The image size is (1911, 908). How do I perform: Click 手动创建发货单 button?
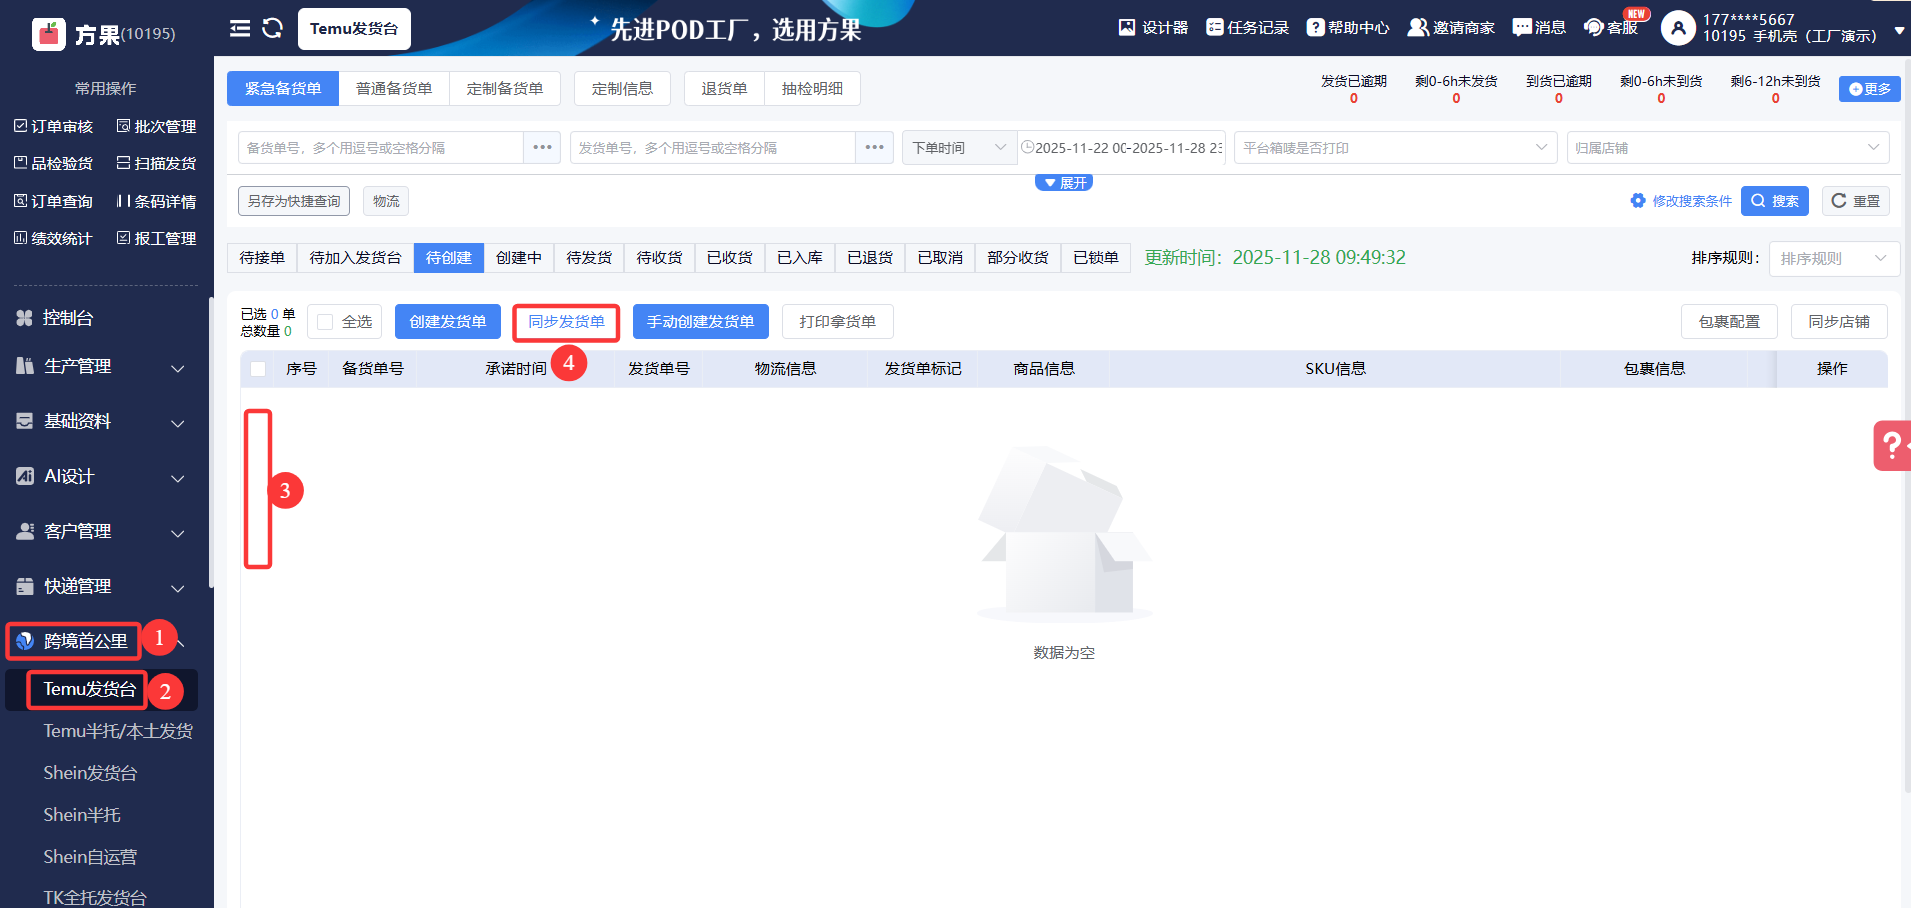click(700, 322)
